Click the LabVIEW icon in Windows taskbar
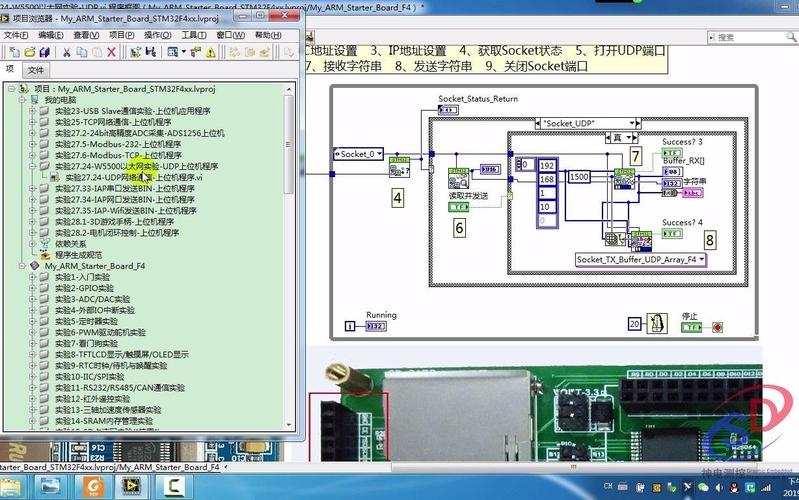Image resolution: width=799 pixels, height=500 pixels. (131, 486)
